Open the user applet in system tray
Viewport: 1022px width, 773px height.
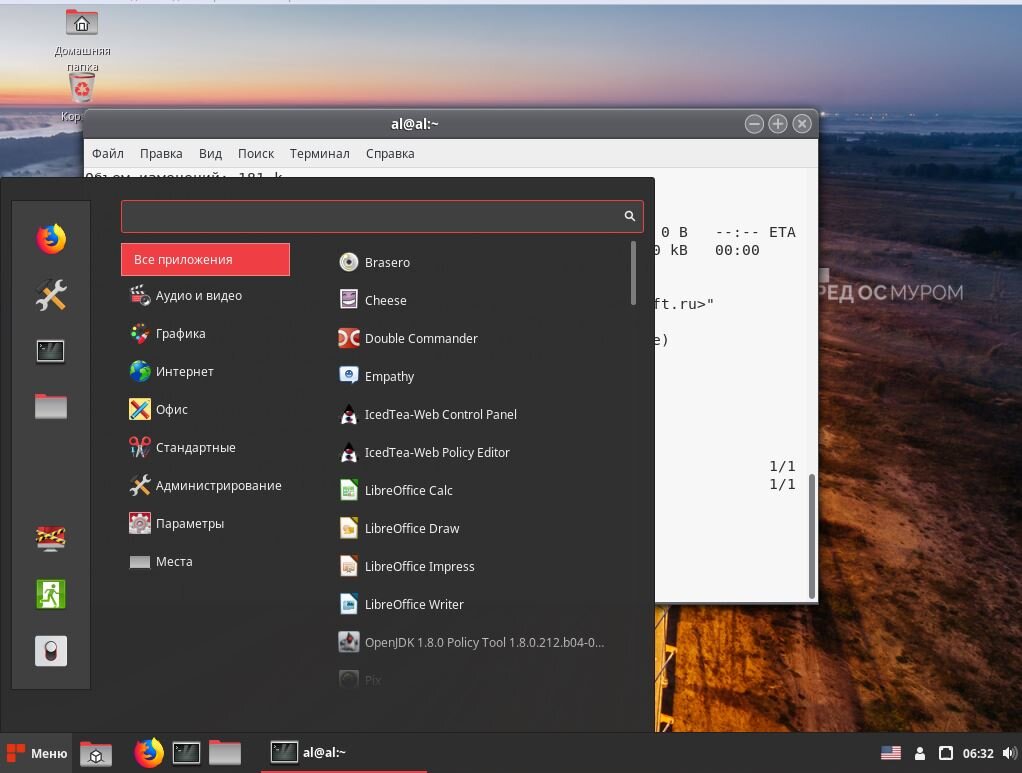tap(920, 753)
